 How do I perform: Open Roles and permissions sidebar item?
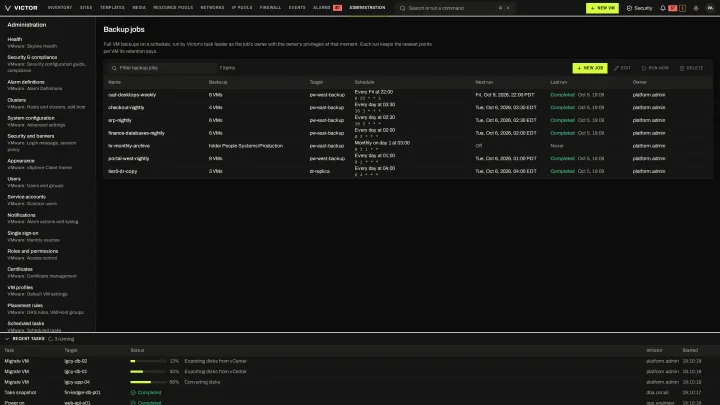pos(47,254)
